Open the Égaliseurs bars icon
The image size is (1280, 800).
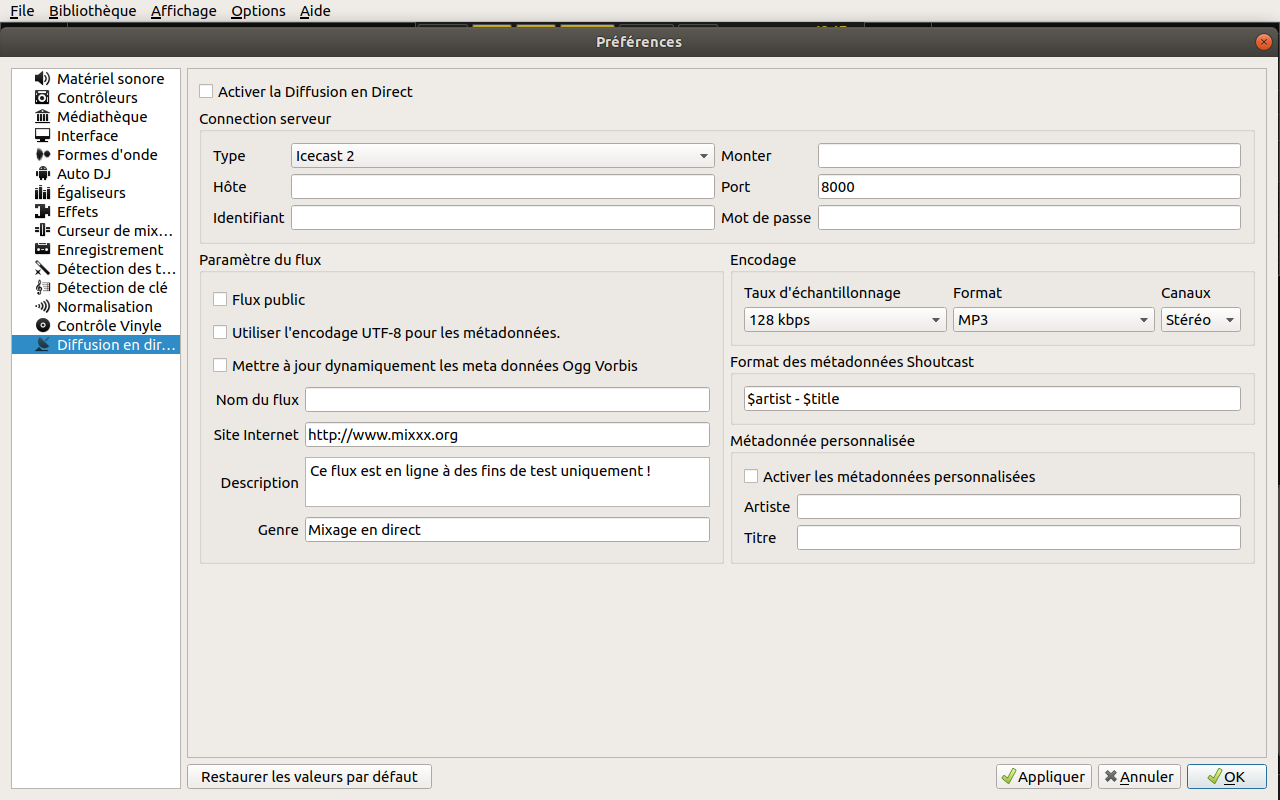point(42,193)
